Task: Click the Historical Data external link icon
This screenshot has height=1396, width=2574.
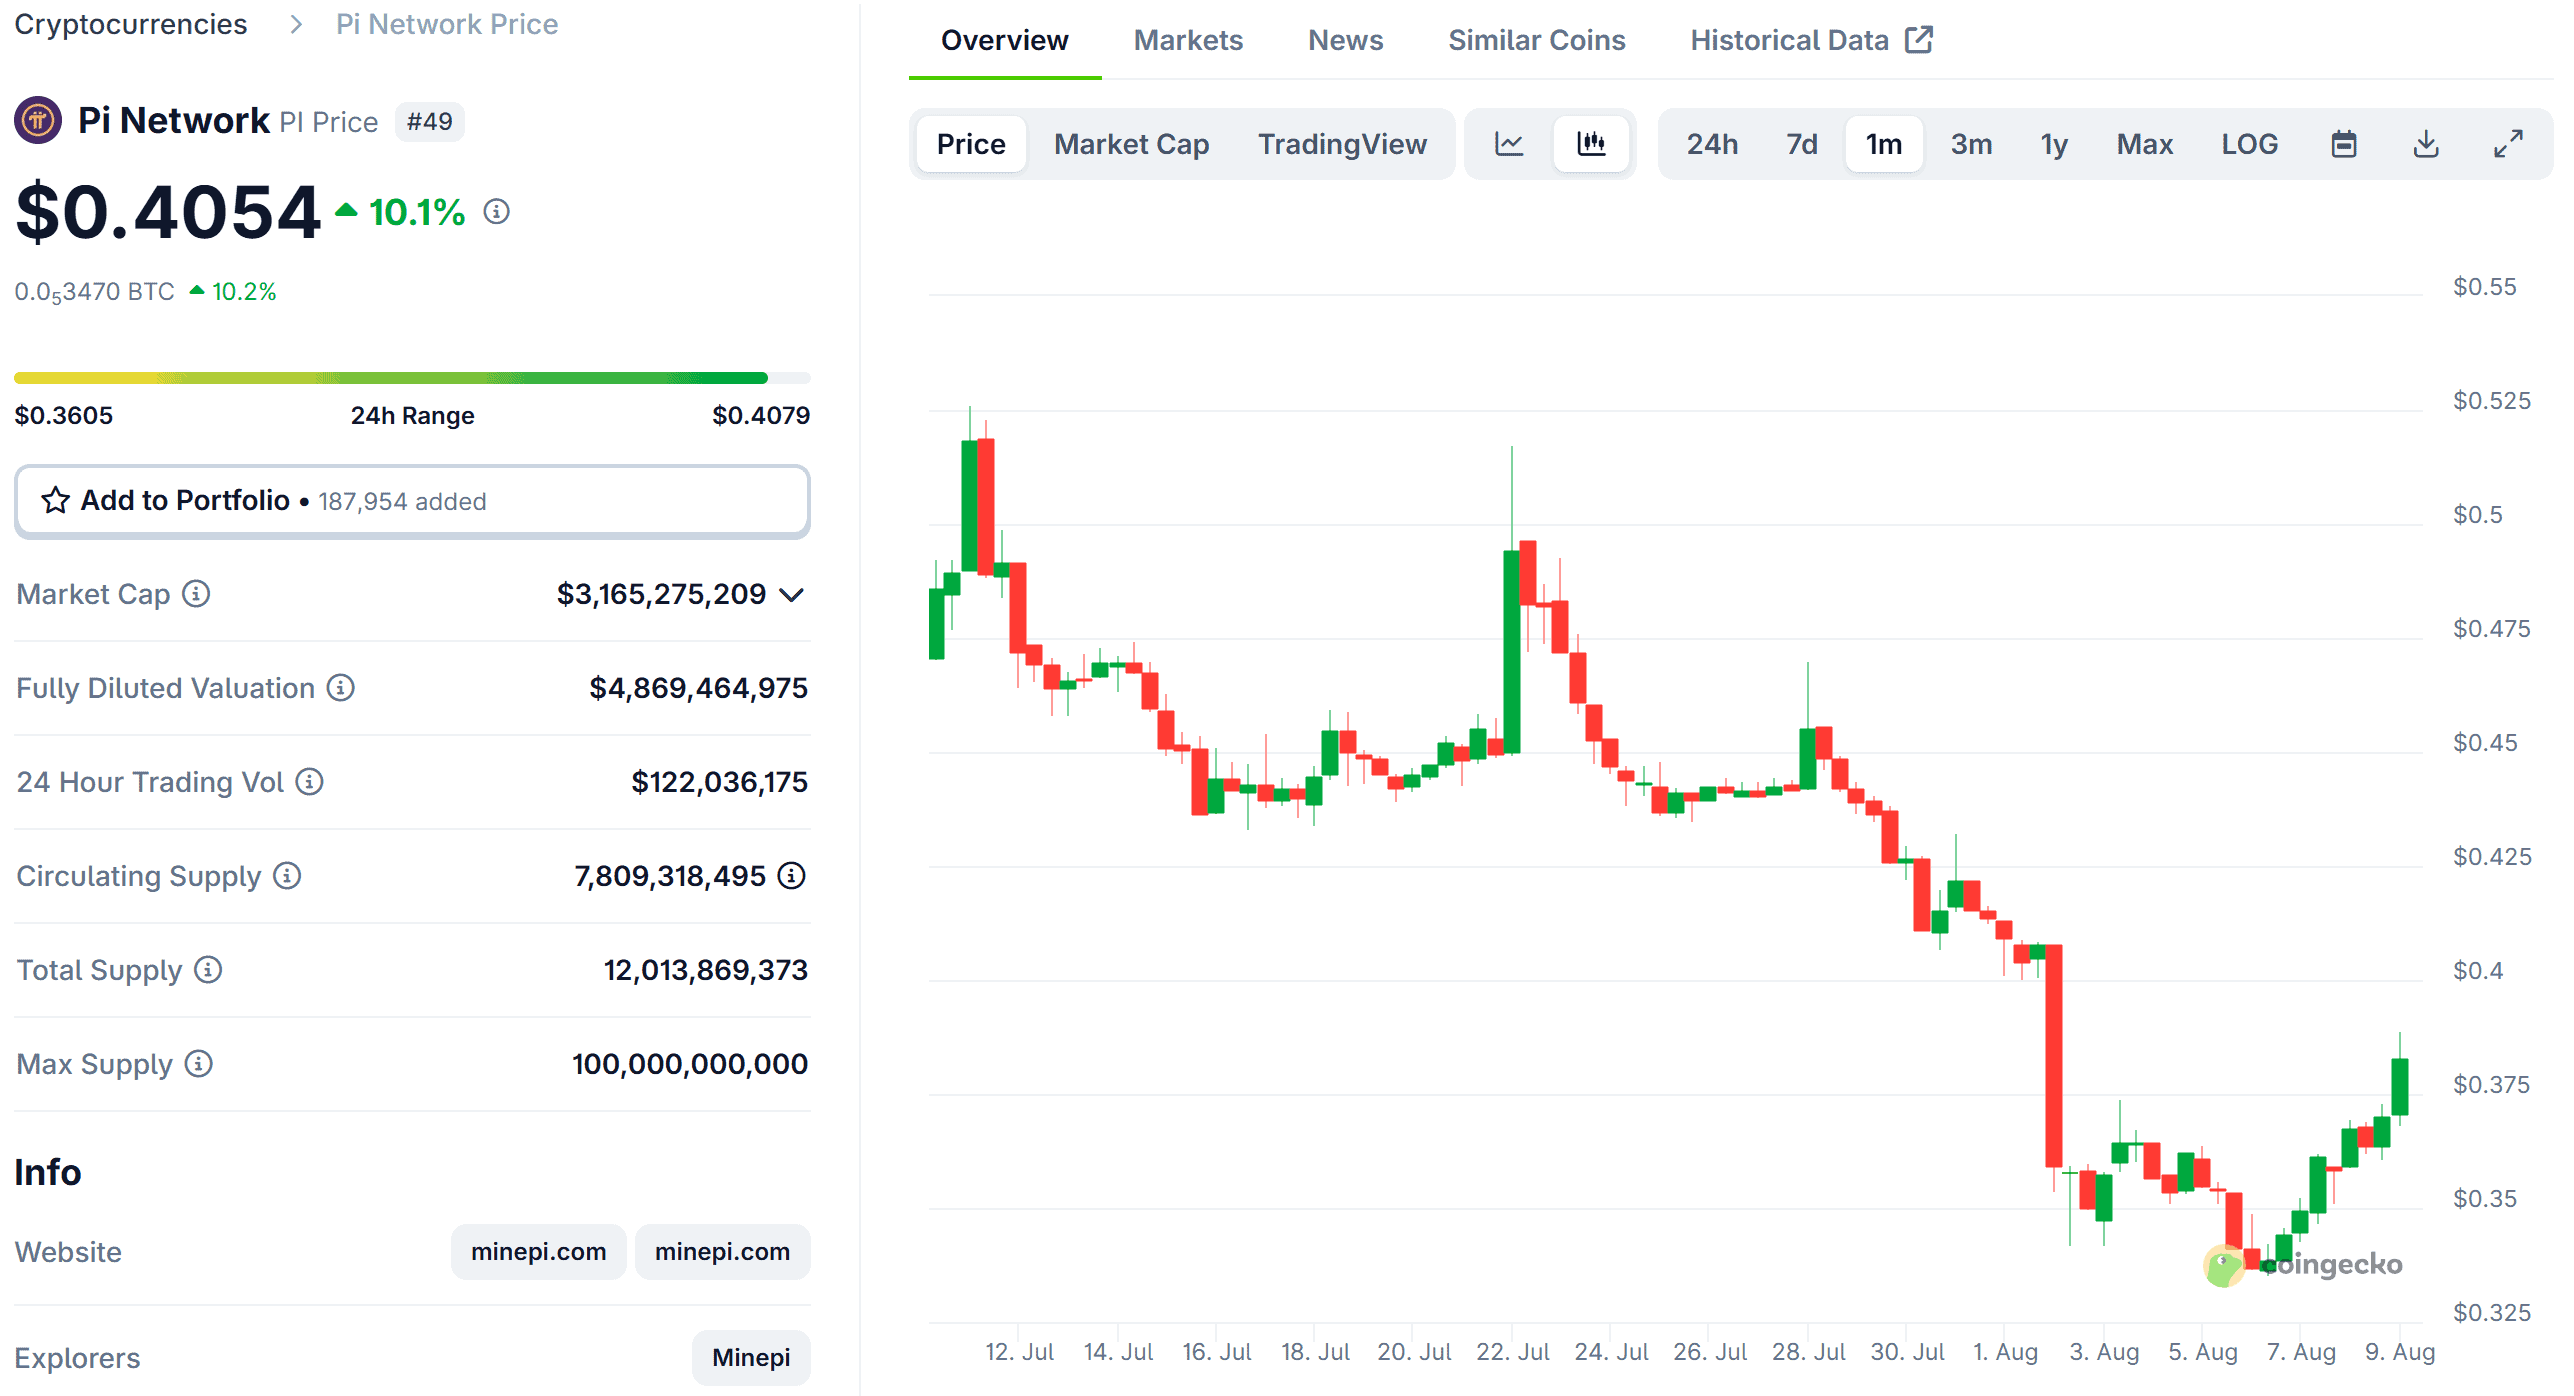Action: pyautogui.click(x=1919, y=40)
